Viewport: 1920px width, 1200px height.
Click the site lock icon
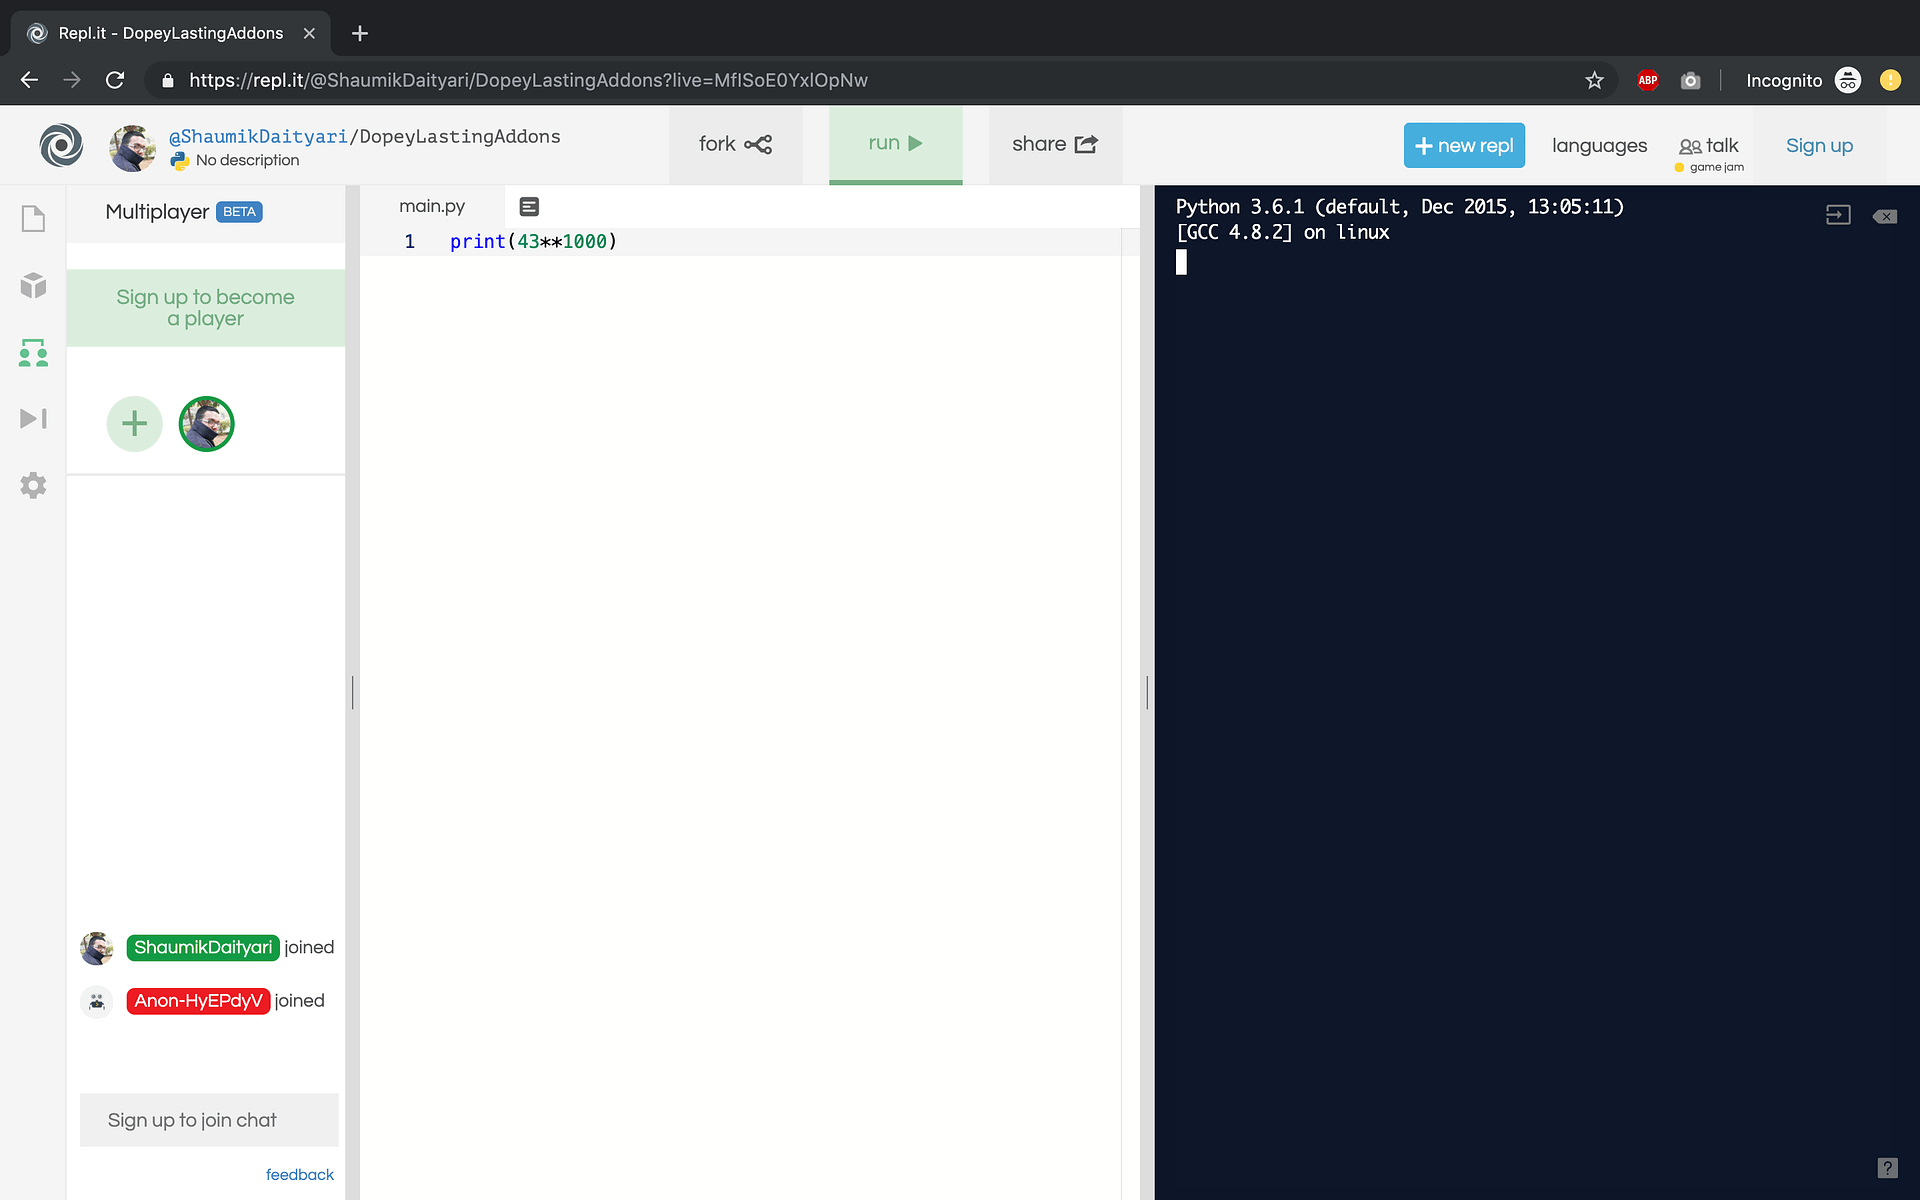point(168,80)
